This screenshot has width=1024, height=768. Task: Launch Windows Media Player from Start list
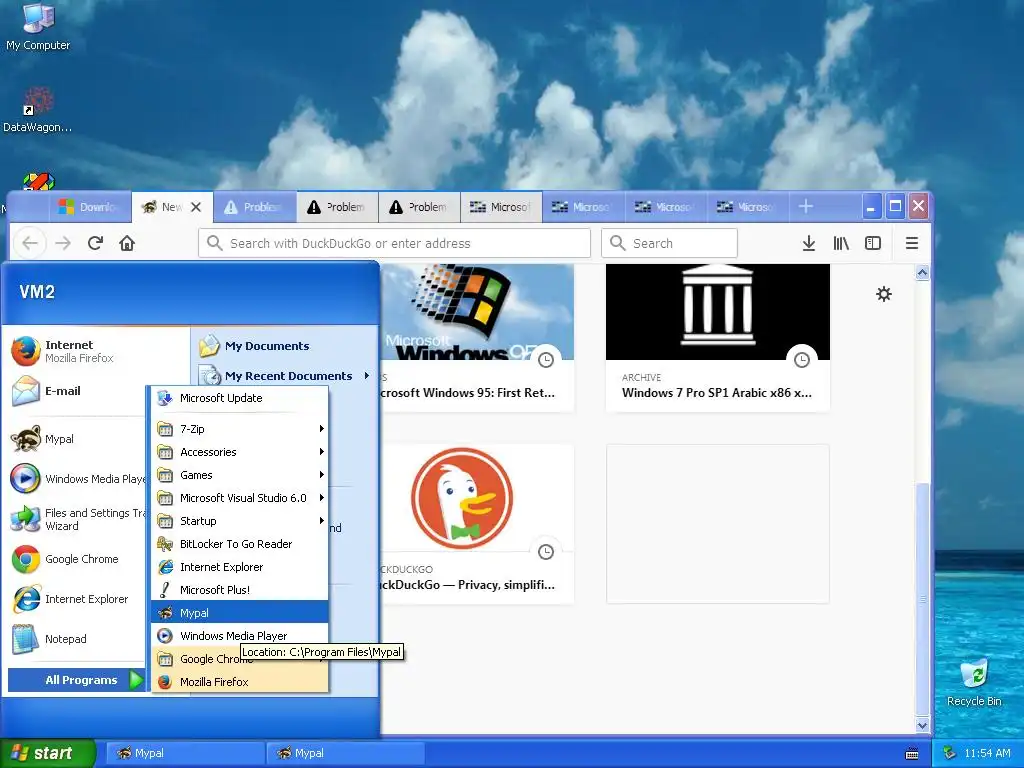pos(77,479)
